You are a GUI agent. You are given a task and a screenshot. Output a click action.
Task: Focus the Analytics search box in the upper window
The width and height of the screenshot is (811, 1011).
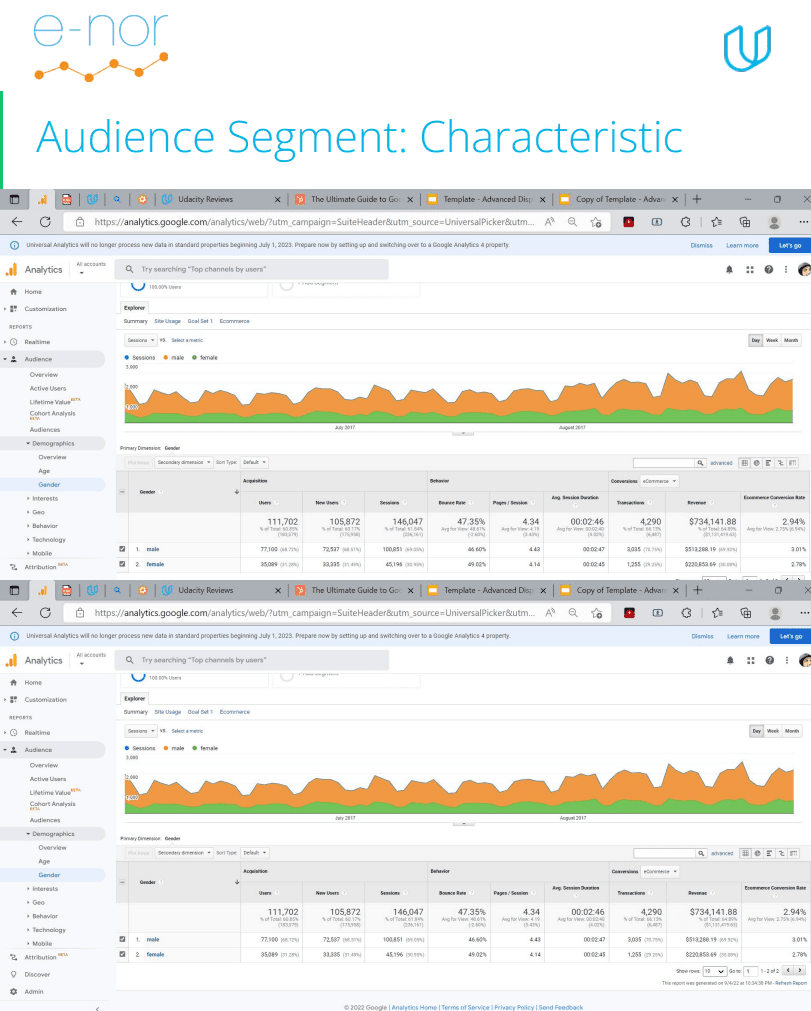(x=251, y=270)
